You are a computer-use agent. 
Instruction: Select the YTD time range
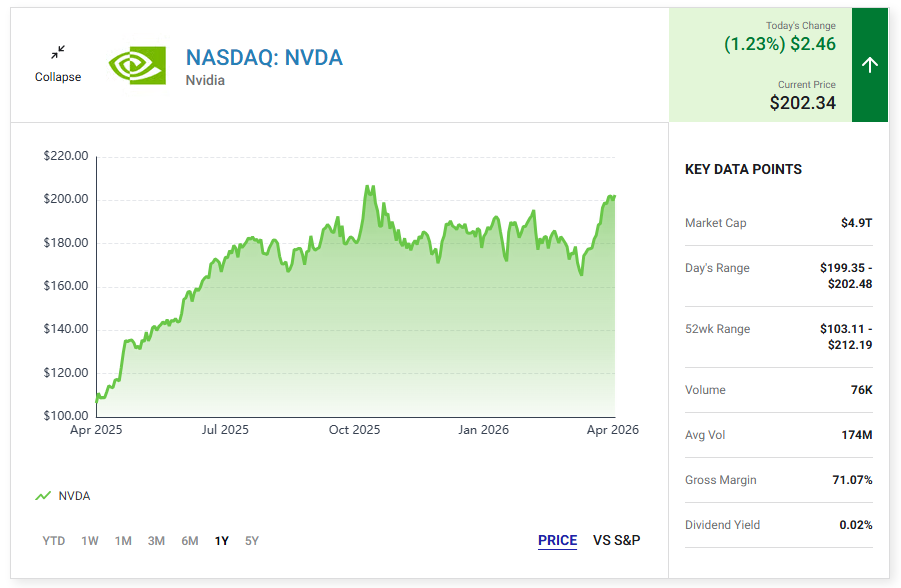[53, 541]
